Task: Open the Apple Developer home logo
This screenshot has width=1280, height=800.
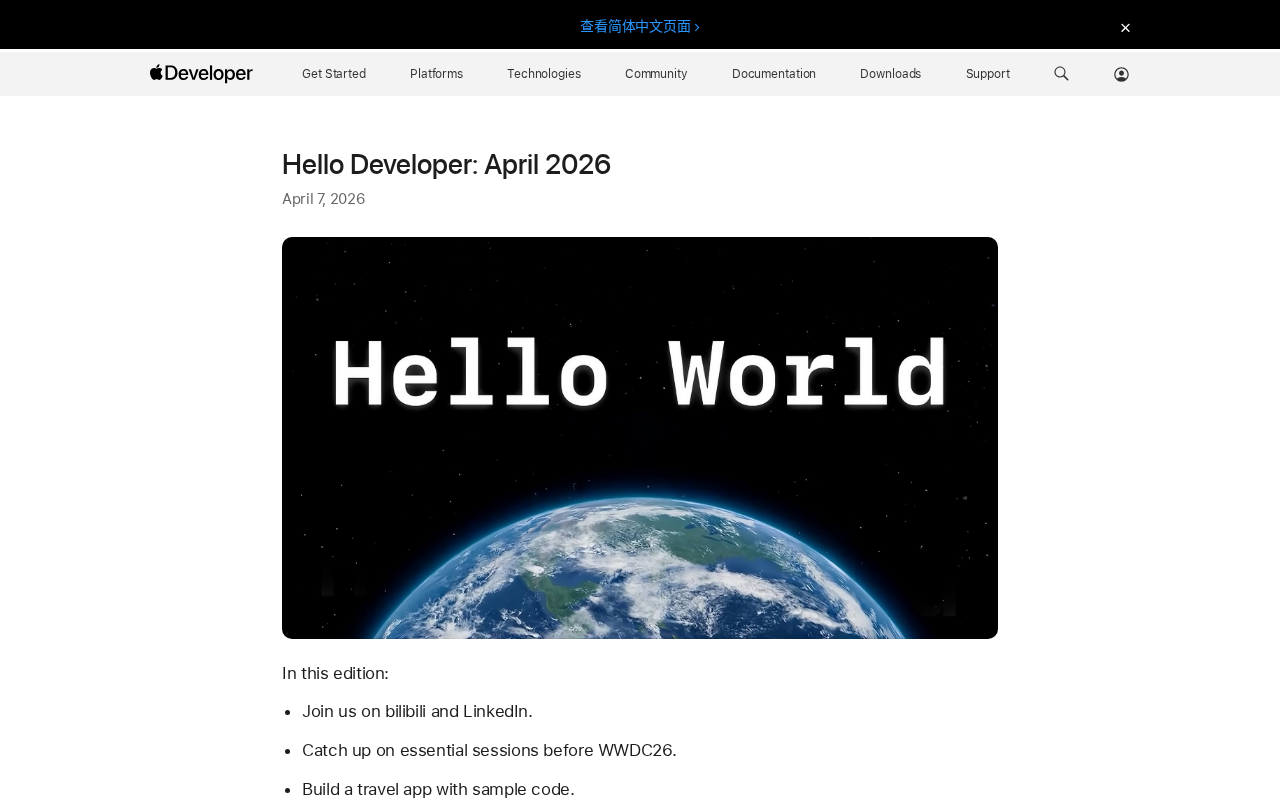Action: coord(201,73)
